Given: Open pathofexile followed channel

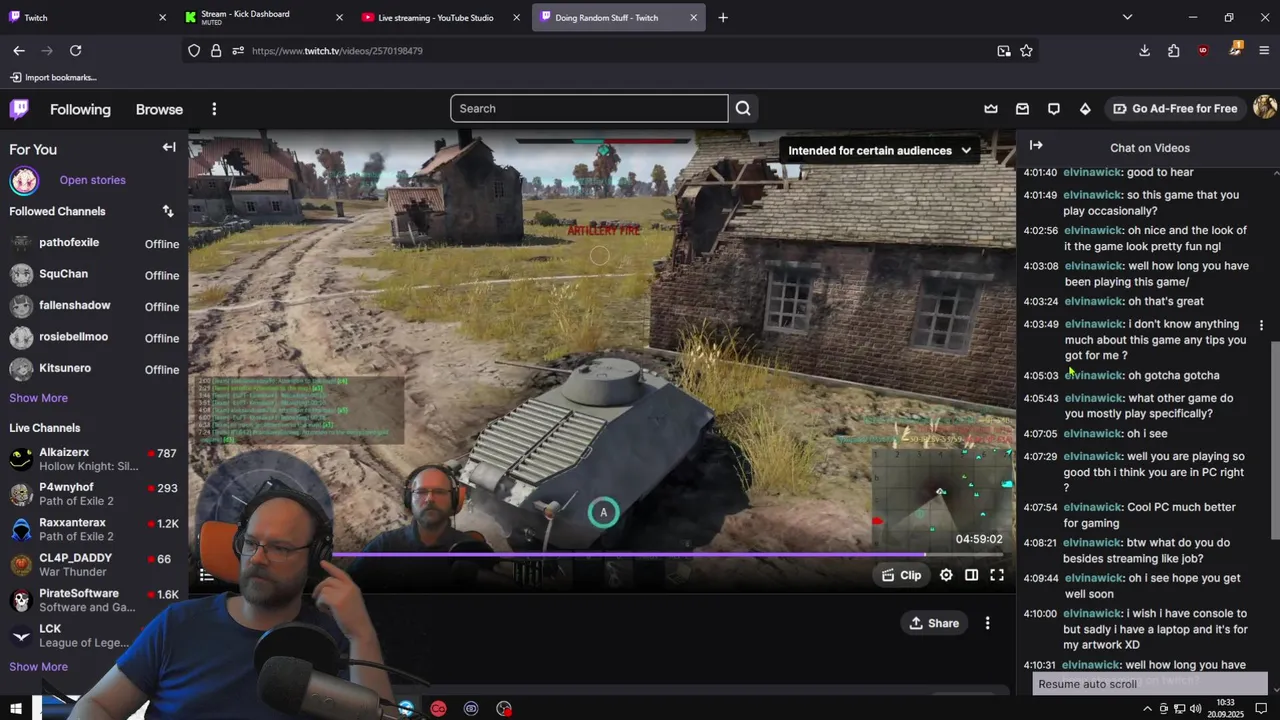Looking at the screenshot, I should pyautogui.click(x=94, y=243).
